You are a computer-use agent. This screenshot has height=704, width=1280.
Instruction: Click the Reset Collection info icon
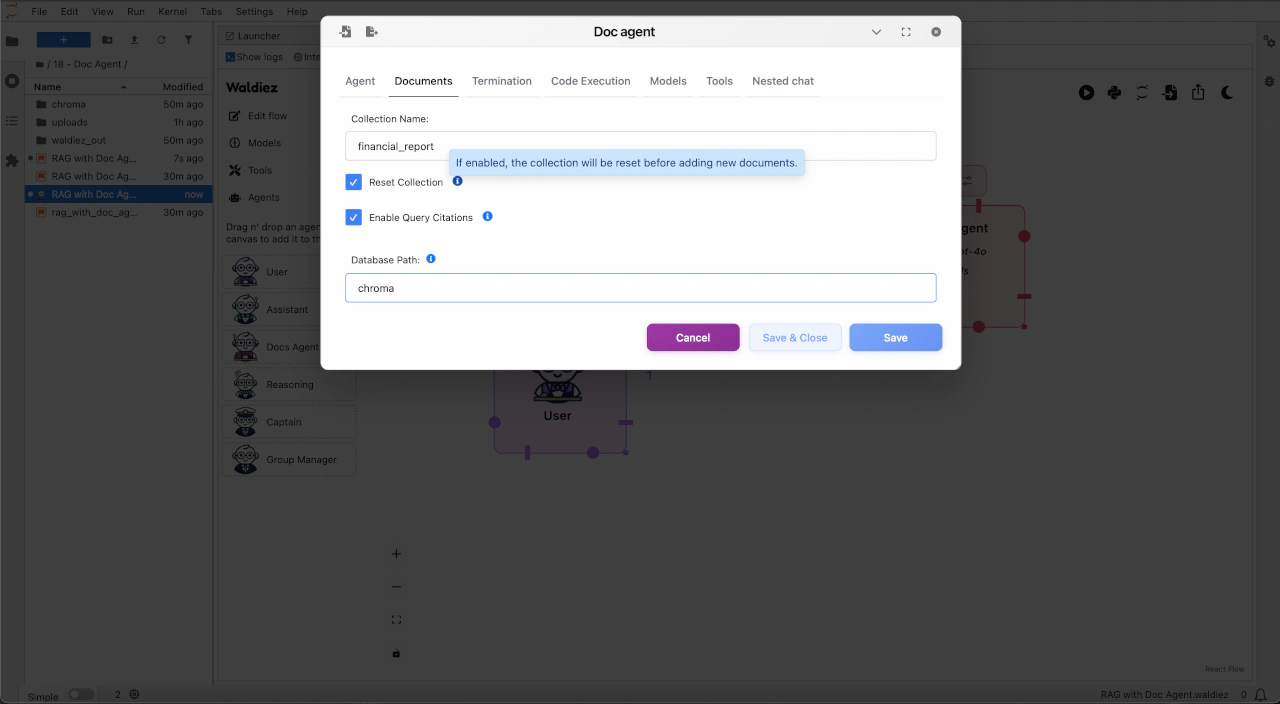pos(458,182)
